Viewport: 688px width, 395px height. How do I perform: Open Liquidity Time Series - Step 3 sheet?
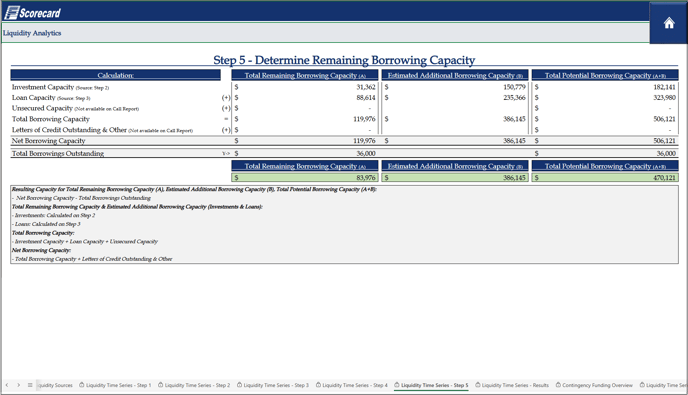[x=273, y=385]
